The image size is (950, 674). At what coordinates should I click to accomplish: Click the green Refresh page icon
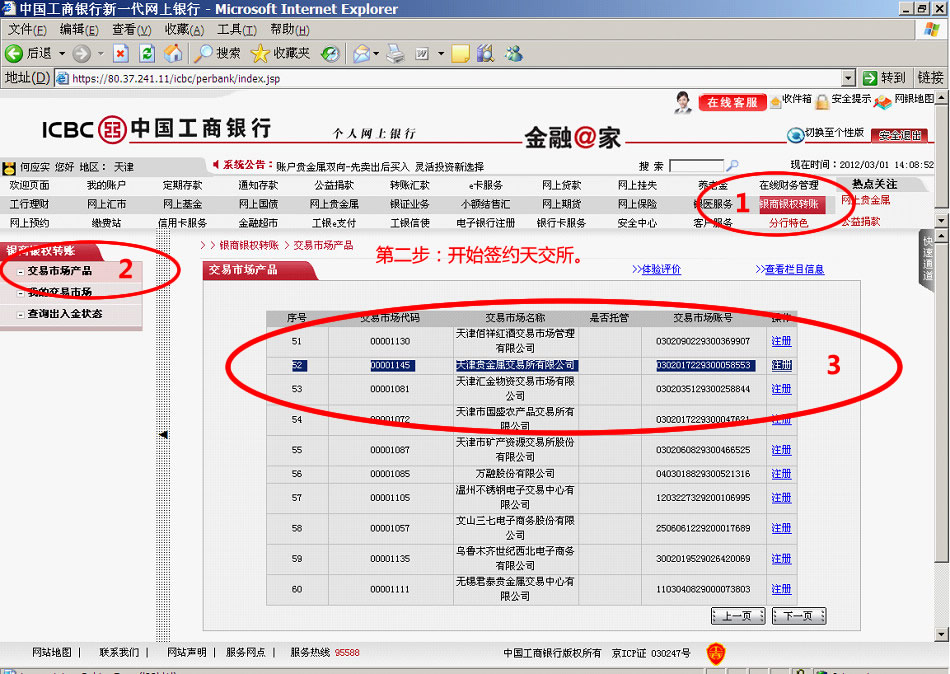pos(147,54)
